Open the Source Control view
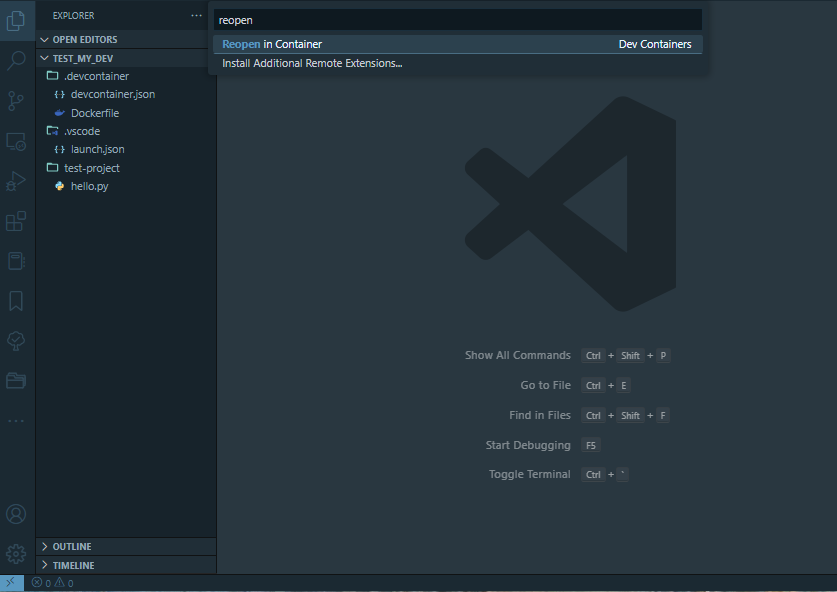This screenshot has height=592, width=837. click(x=16, y=100)
